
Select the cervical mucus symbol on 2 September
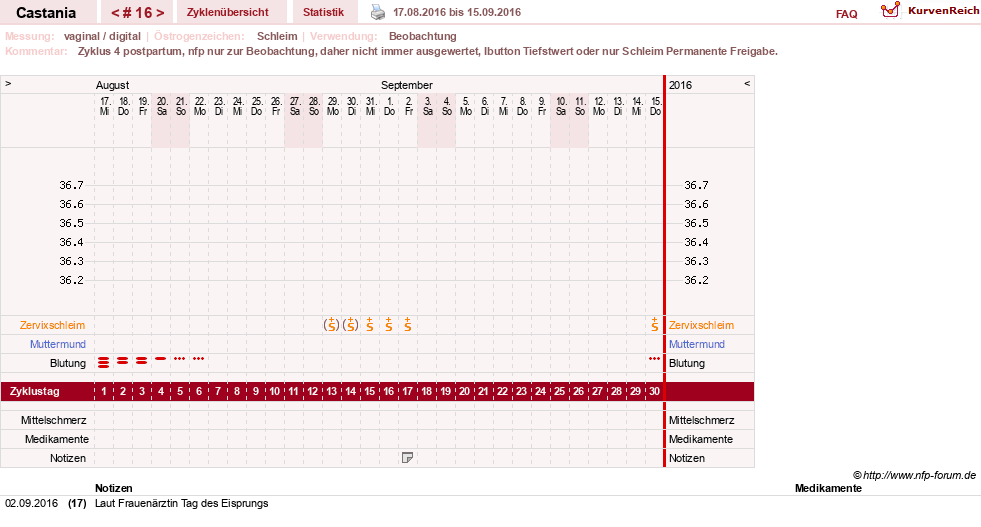click(x=407, y=324)
